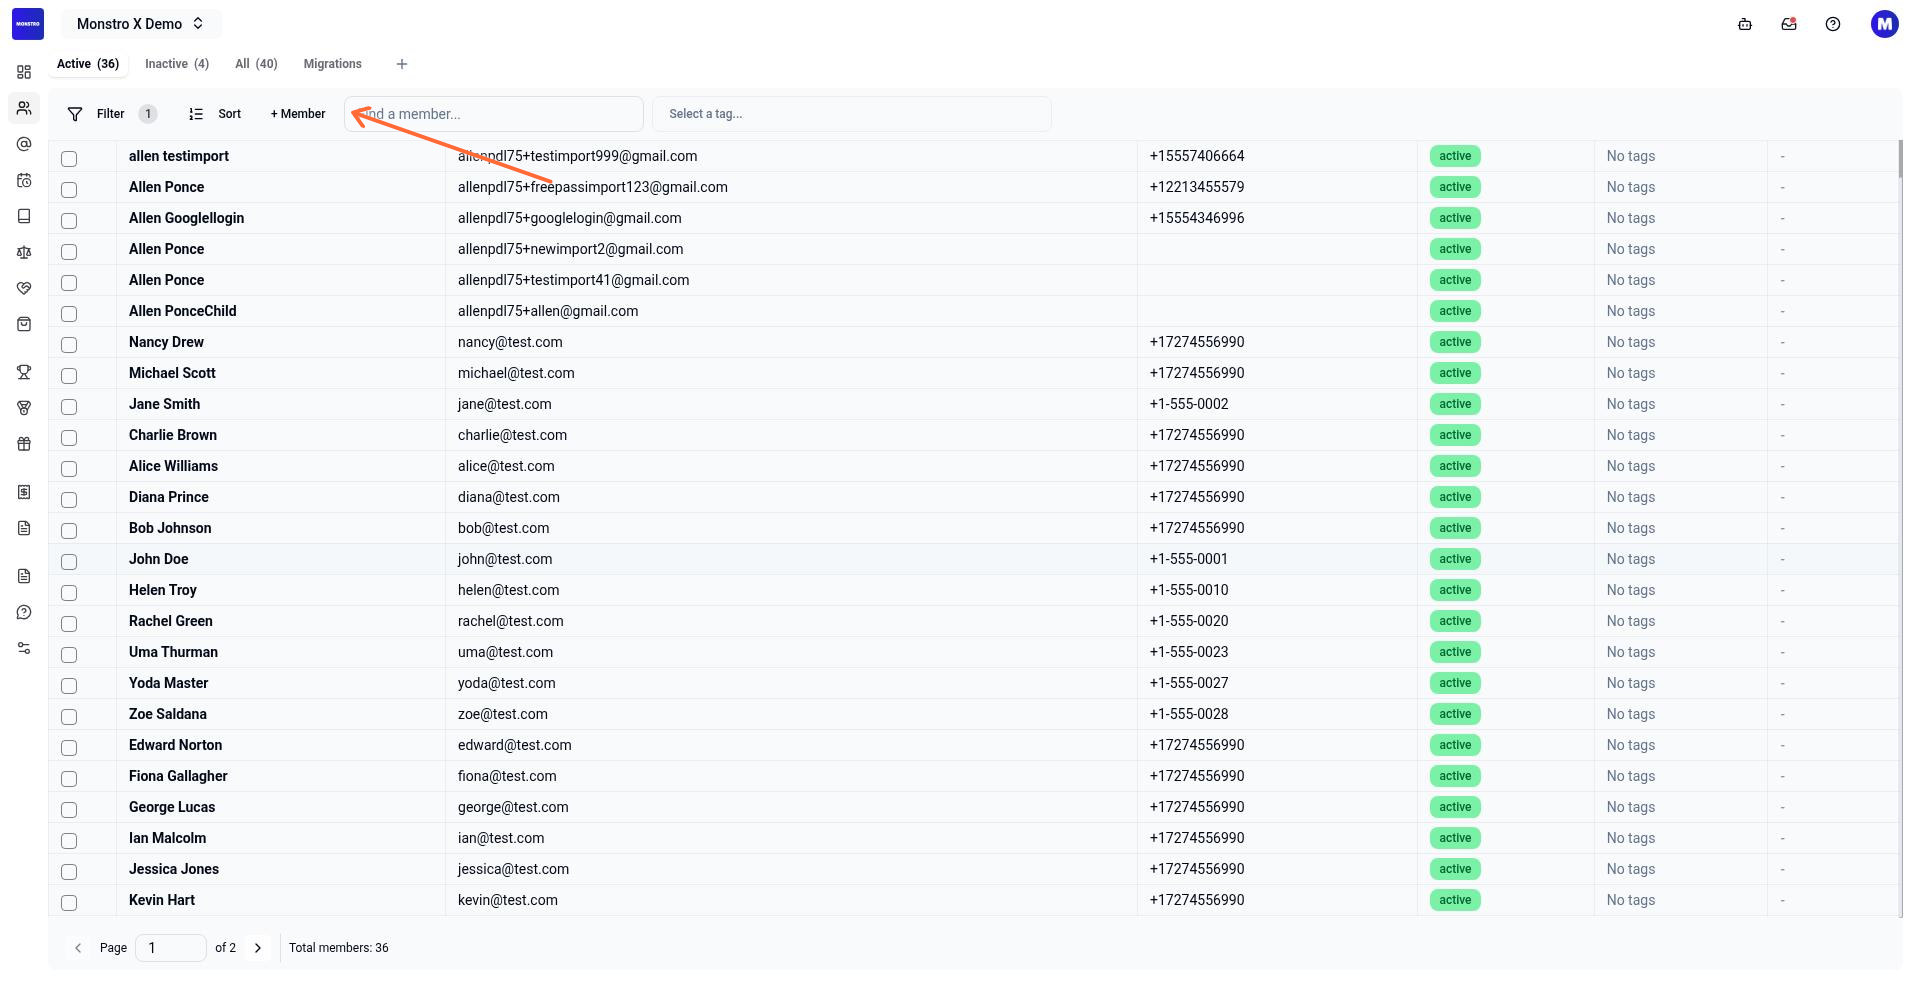Click email george@test.com

click(x=513, y=807)
